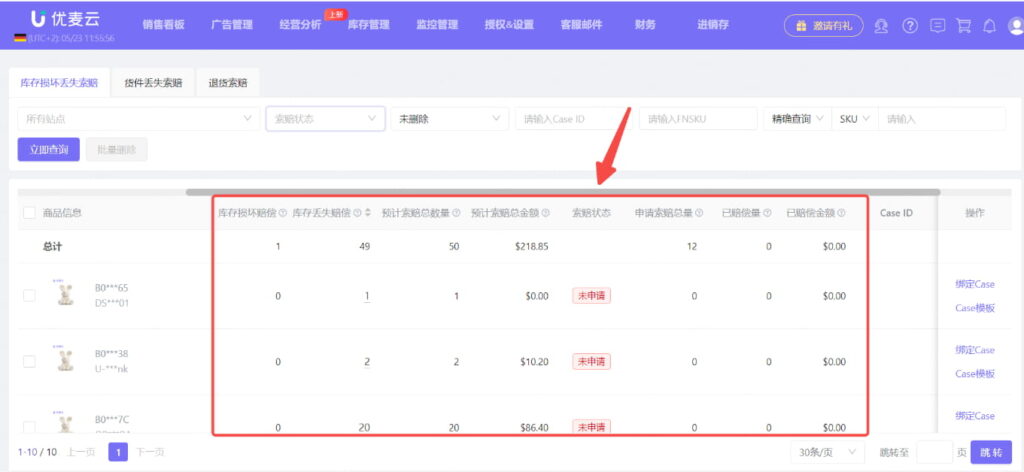Check the row checkbox for B0***7C
The height and width of the screenshot is (472, 1024).
point(29,427)
